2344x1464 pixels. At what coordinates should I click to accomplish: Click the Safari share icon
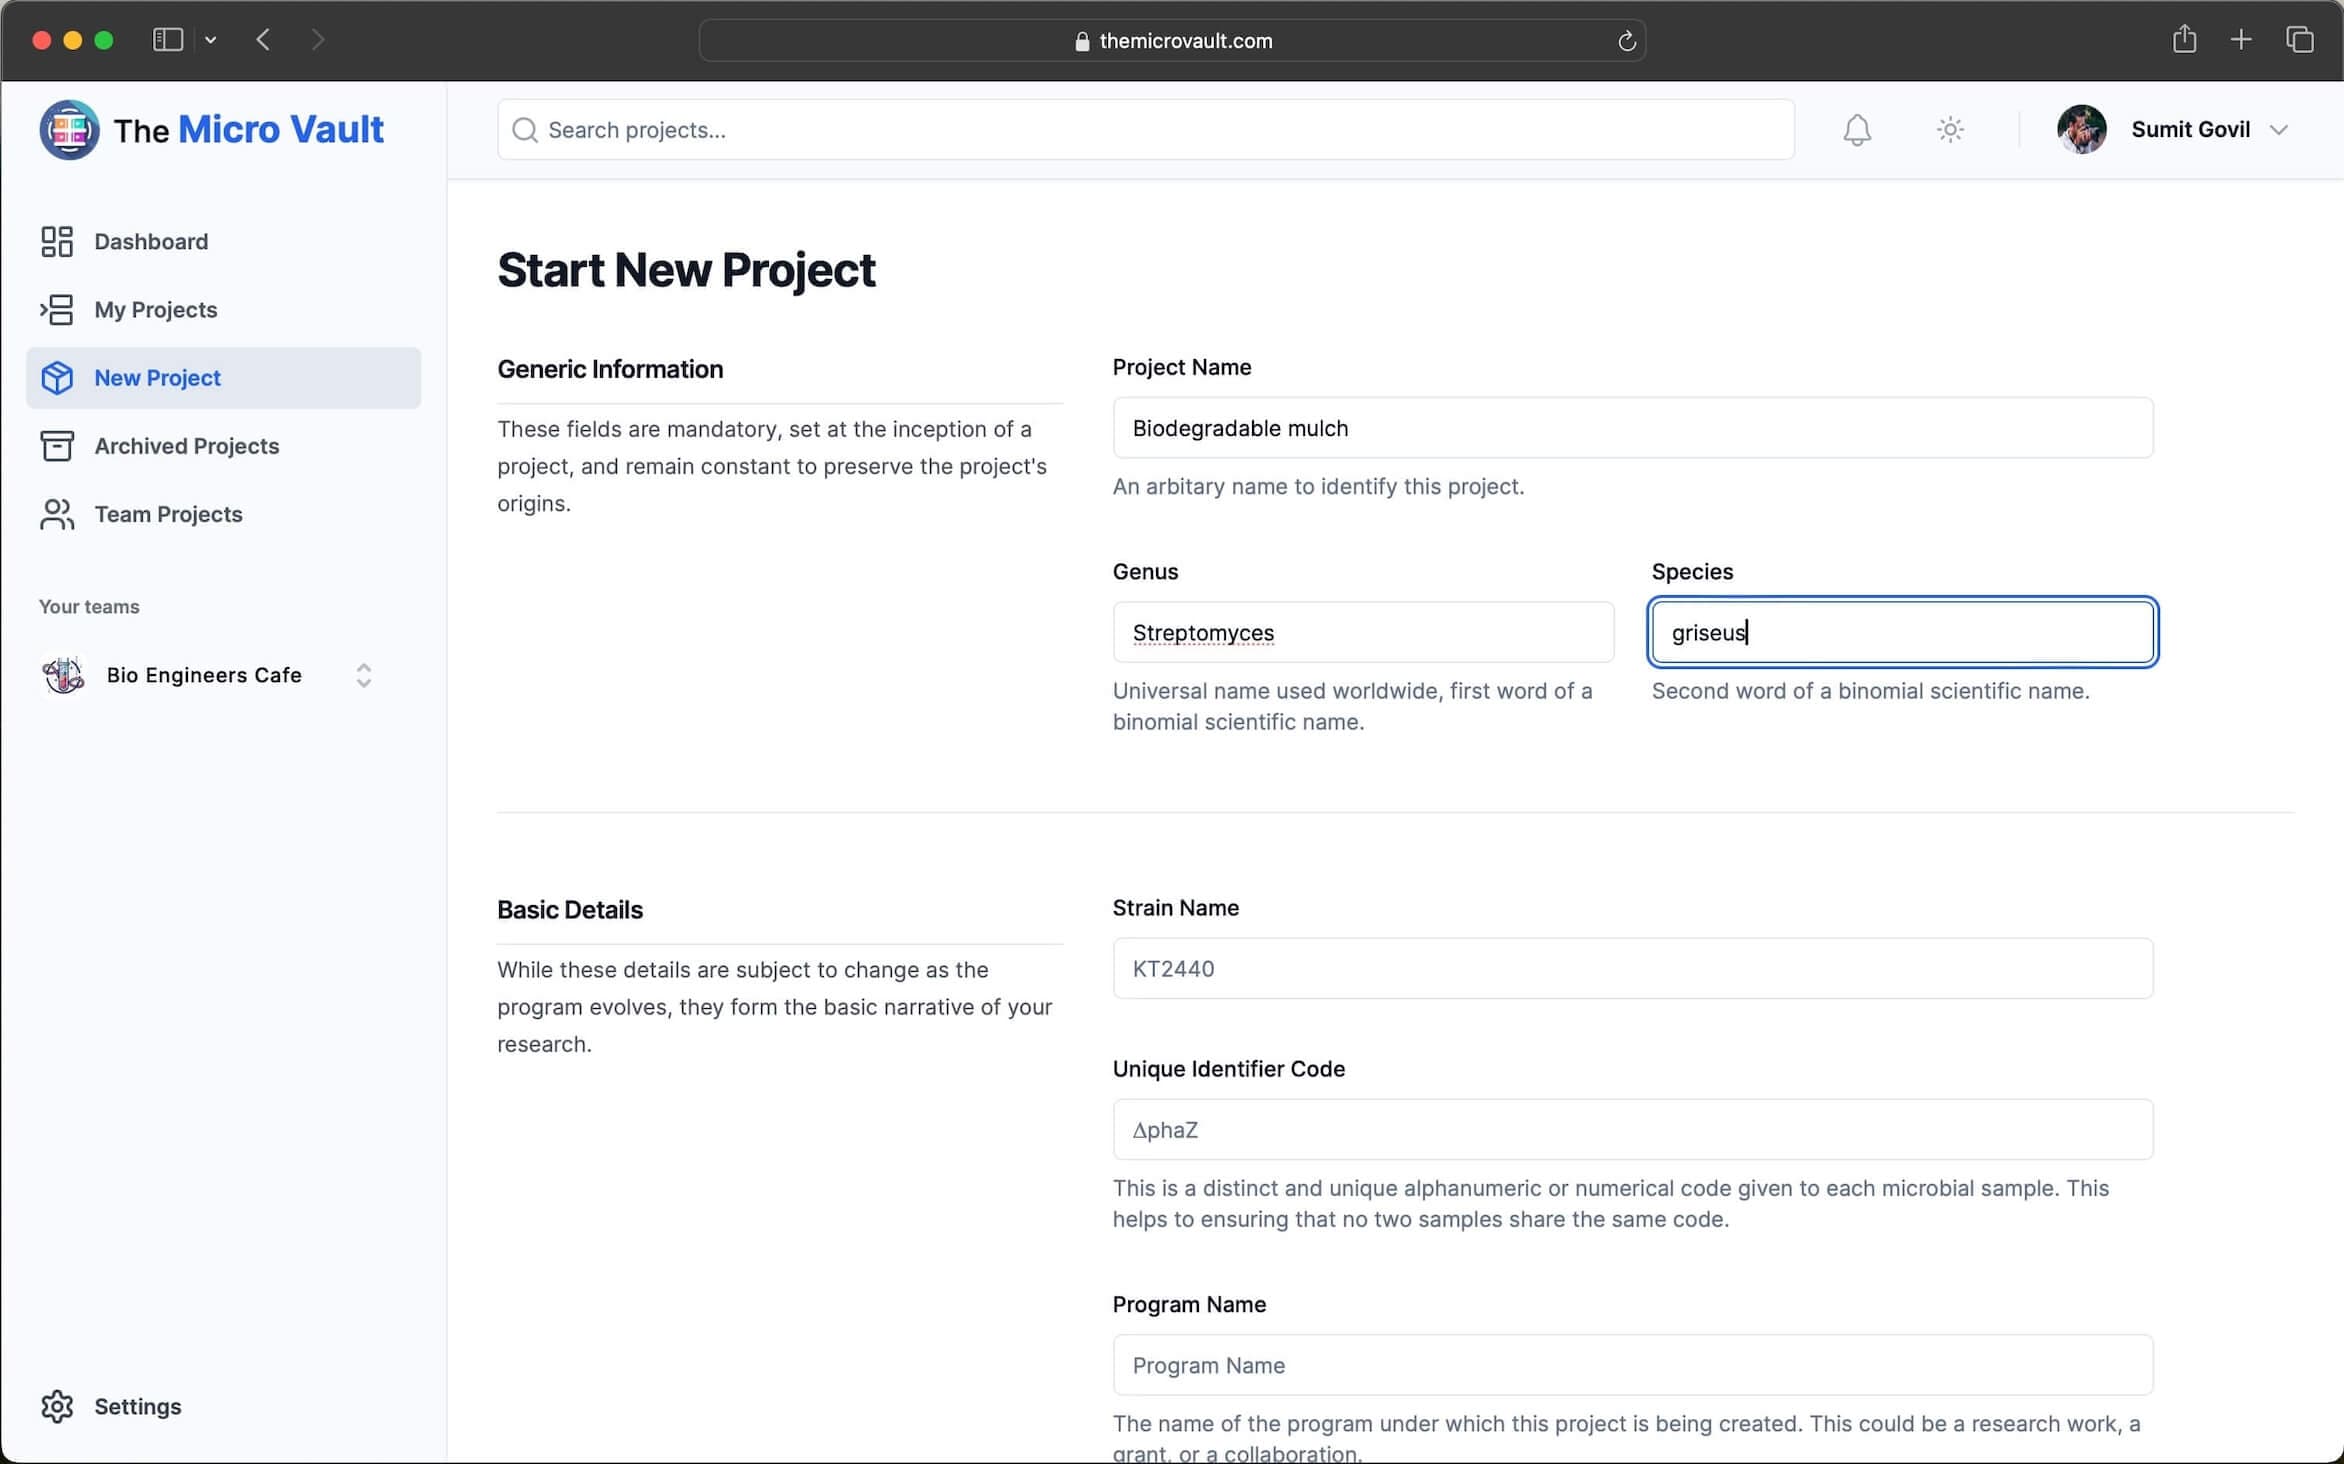point(2184,40)
